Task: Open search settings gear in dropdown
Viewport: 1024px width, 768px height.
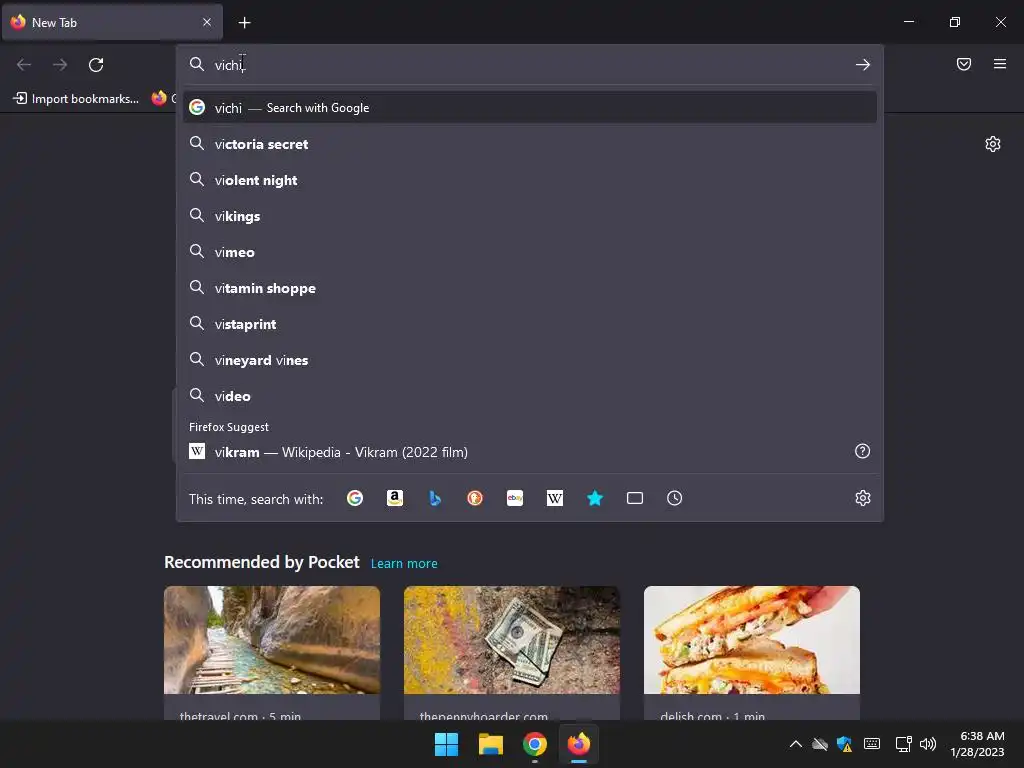Action: click(x=863, y=498)
